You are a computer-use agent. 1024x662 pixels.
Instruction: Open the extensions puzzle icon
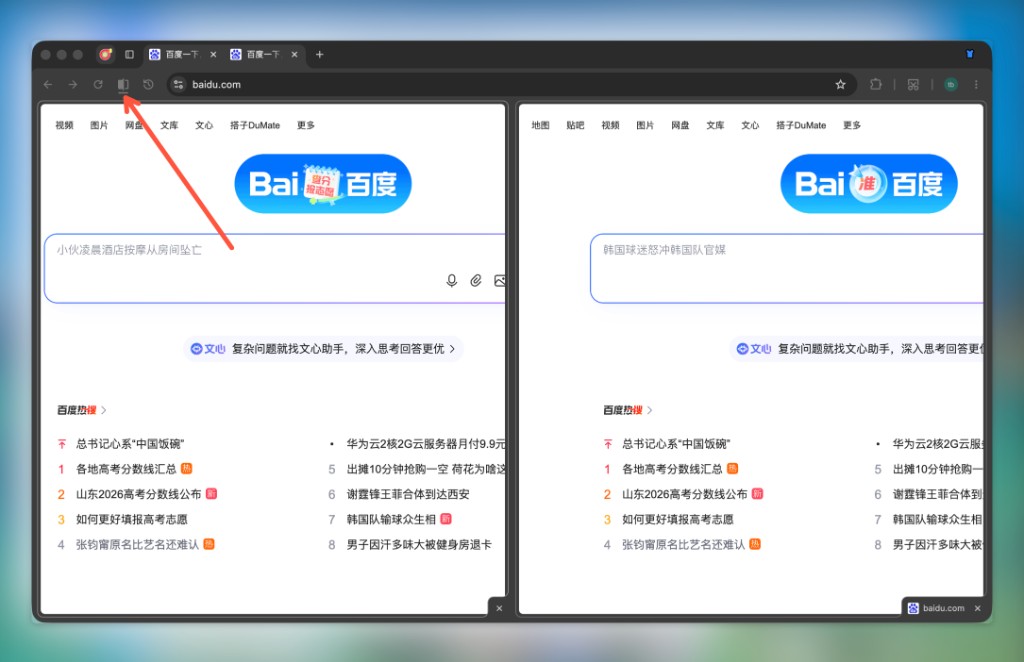[x=876, y=84]
